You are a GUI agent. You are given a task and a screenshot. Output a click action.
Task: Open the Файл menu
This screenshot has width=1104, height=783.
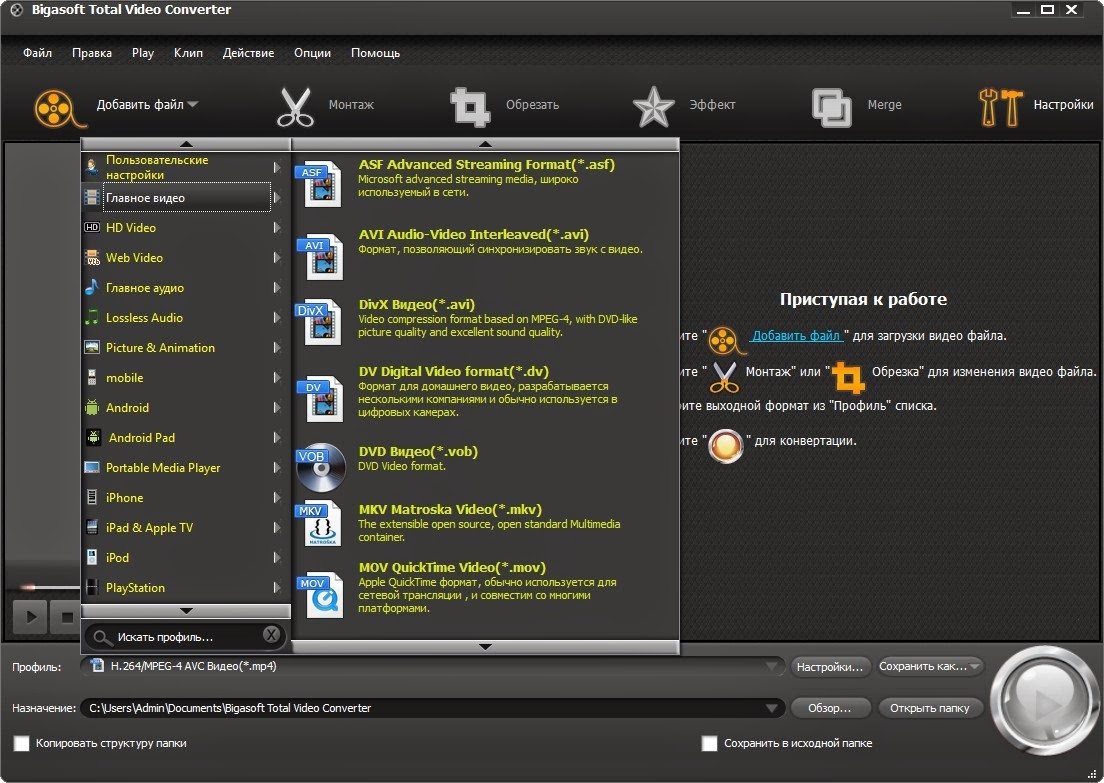click(x=37, y=53)
